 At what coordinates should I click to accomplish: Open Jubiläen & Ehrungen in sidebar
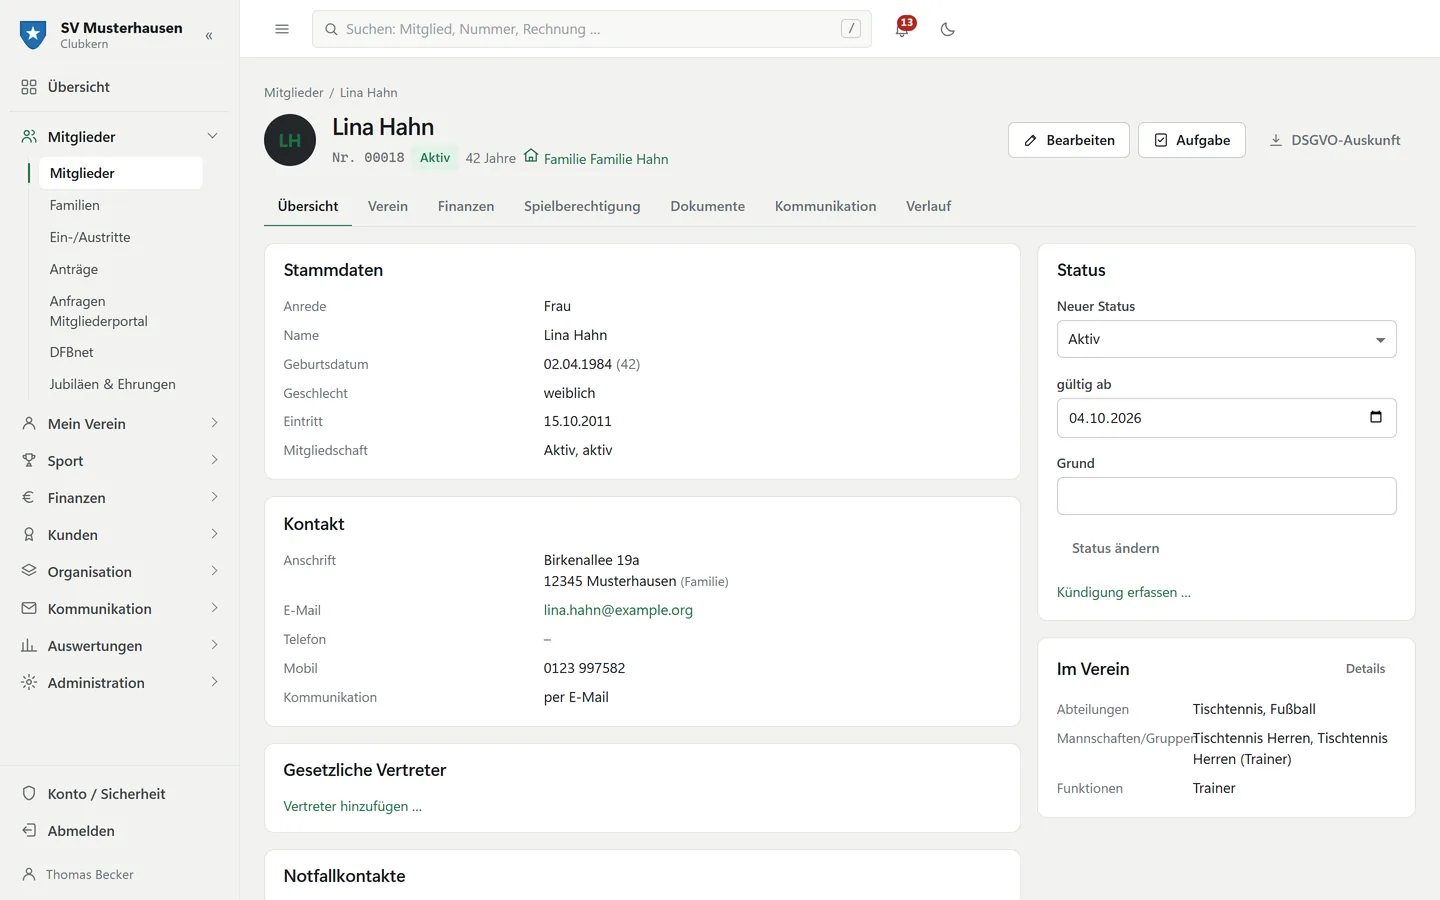click(120, 384)
